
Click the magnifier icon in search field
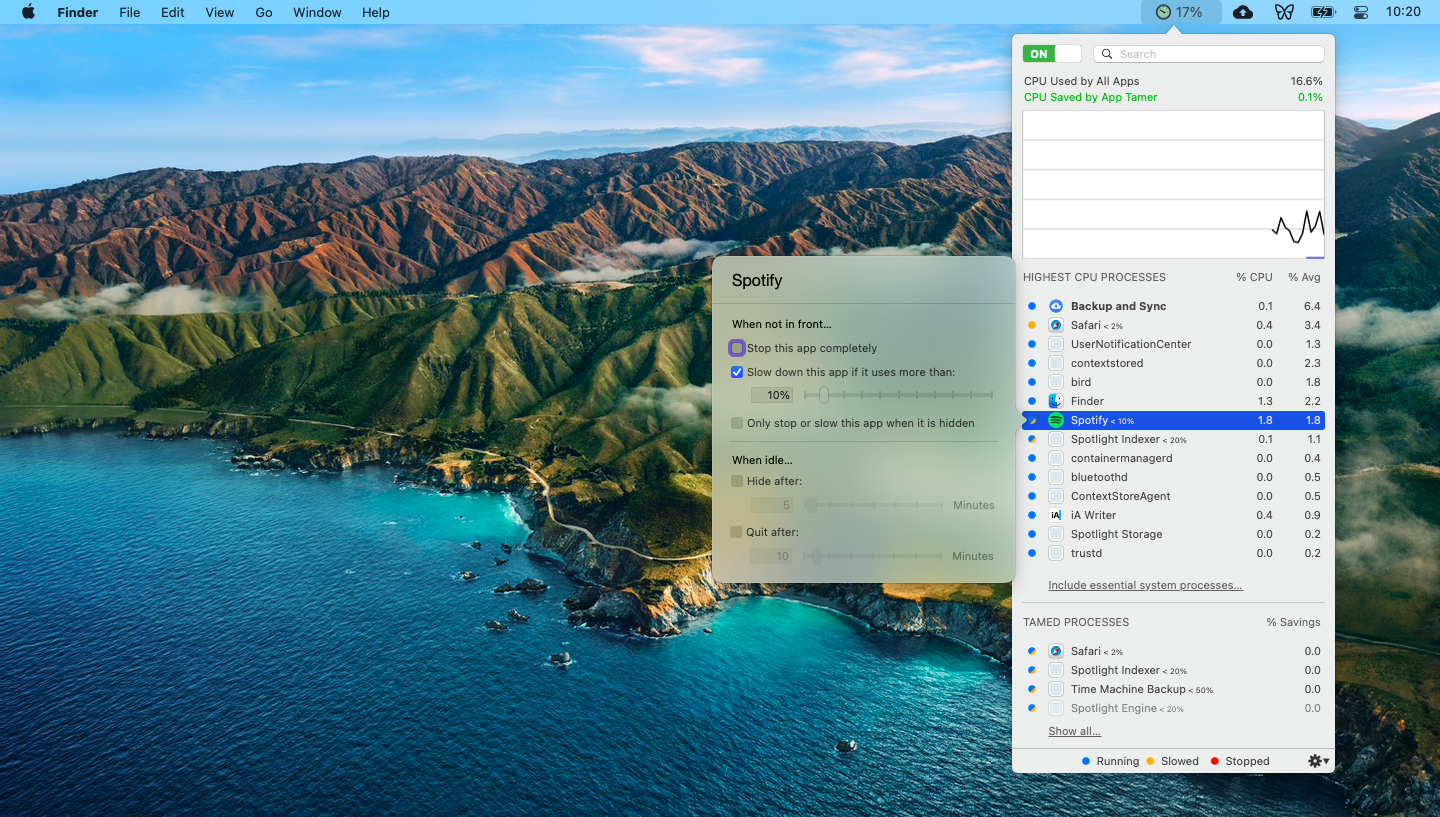(x=1108, y=54)
